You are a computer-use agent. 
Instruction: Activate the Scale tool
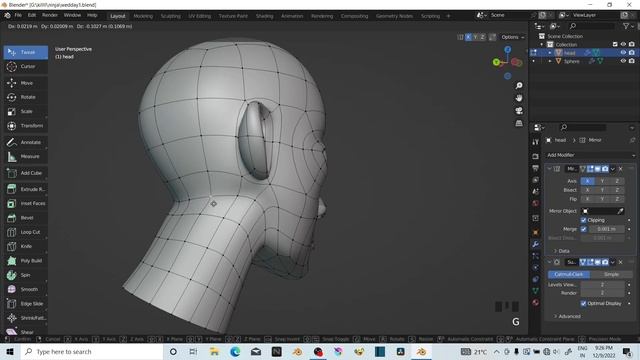[26, 111]
